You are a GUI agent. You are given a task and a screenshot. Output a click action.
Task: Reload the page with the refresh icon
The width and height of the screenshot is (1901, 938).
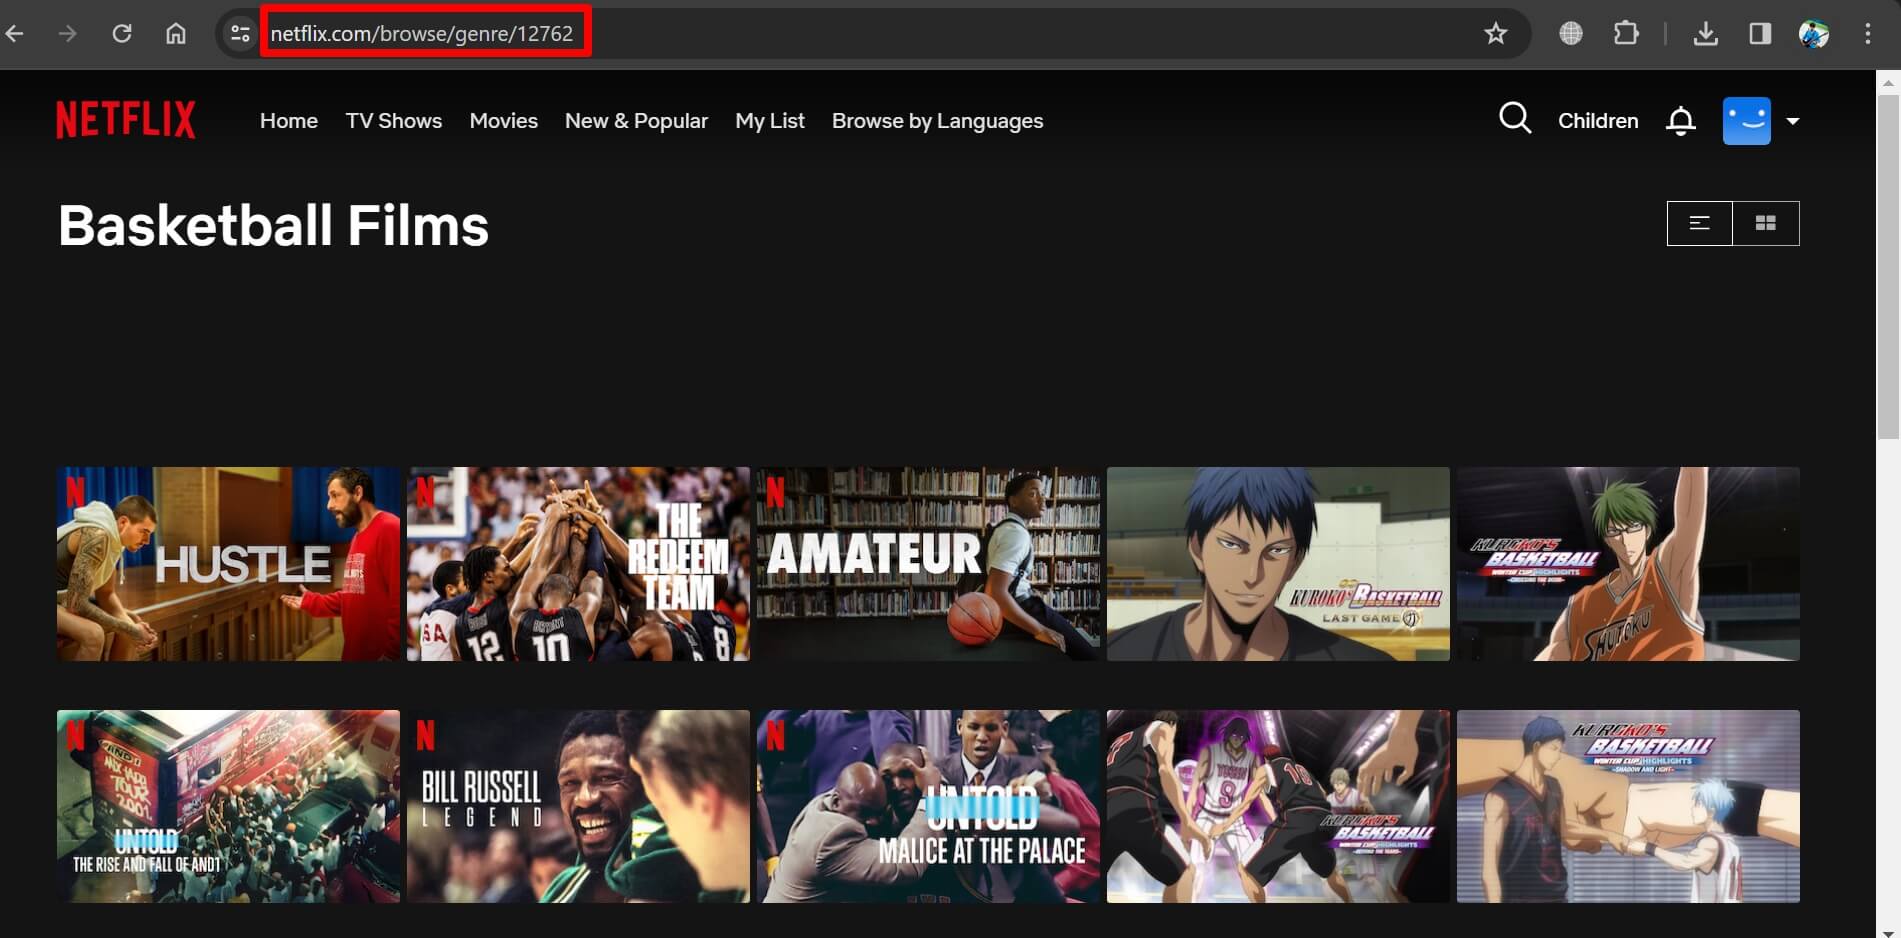pos(122,34)
